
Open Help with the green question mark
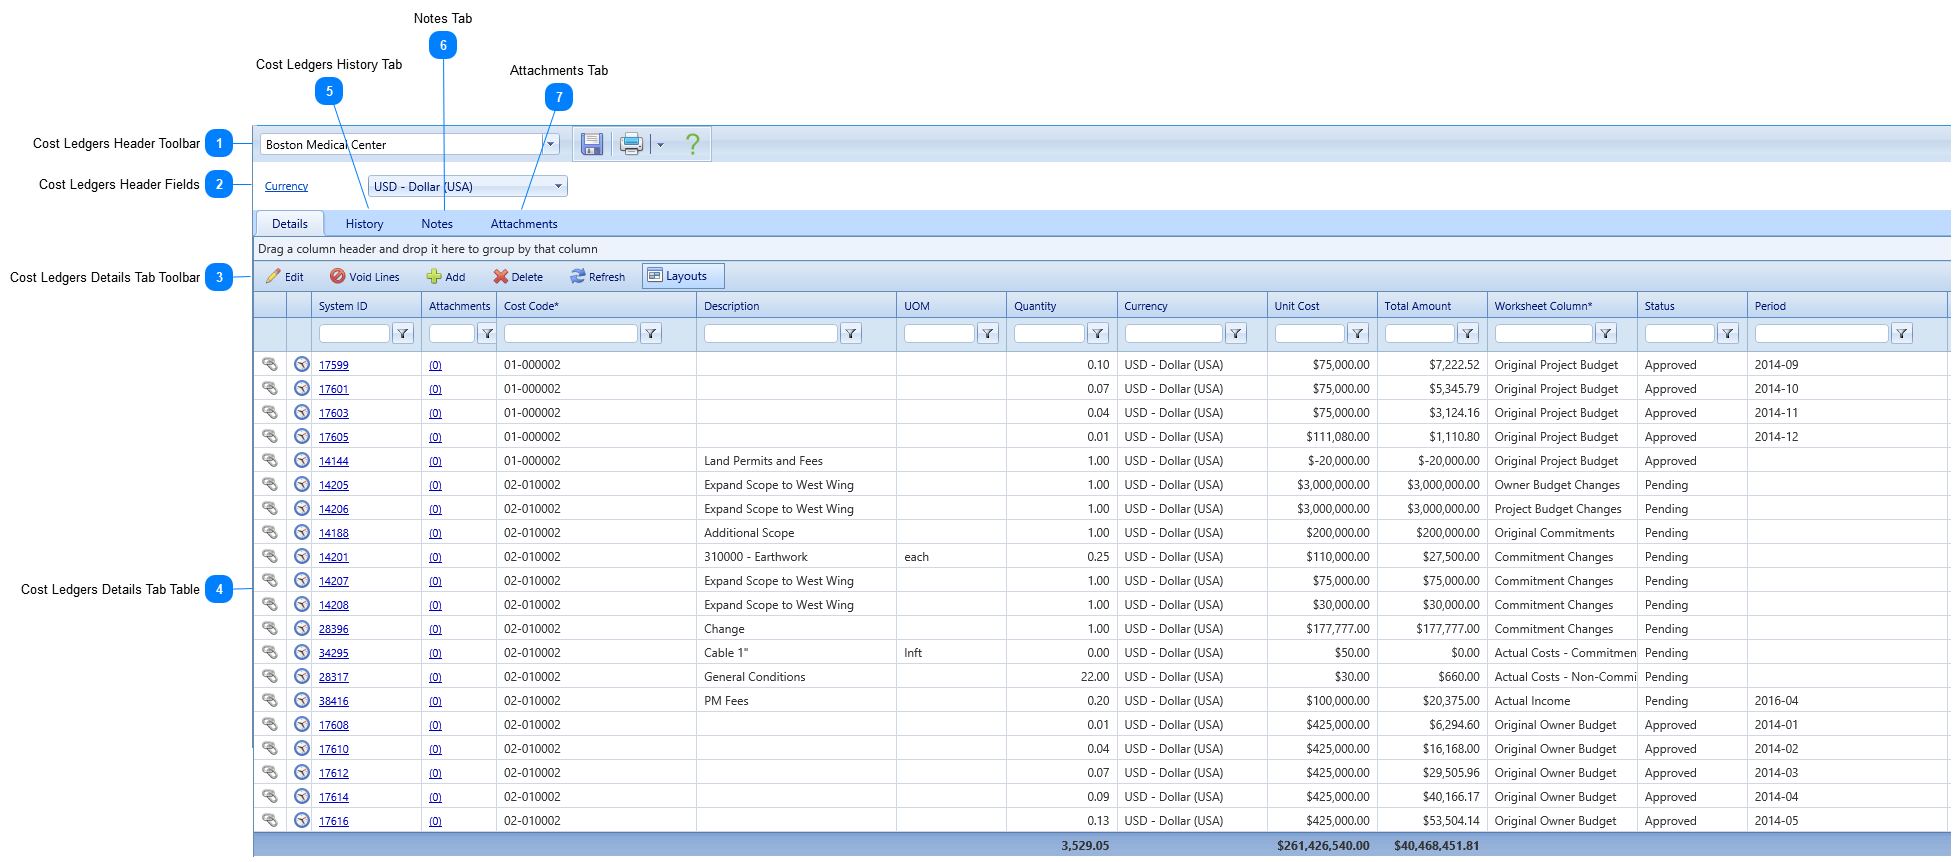click(692, 144)
